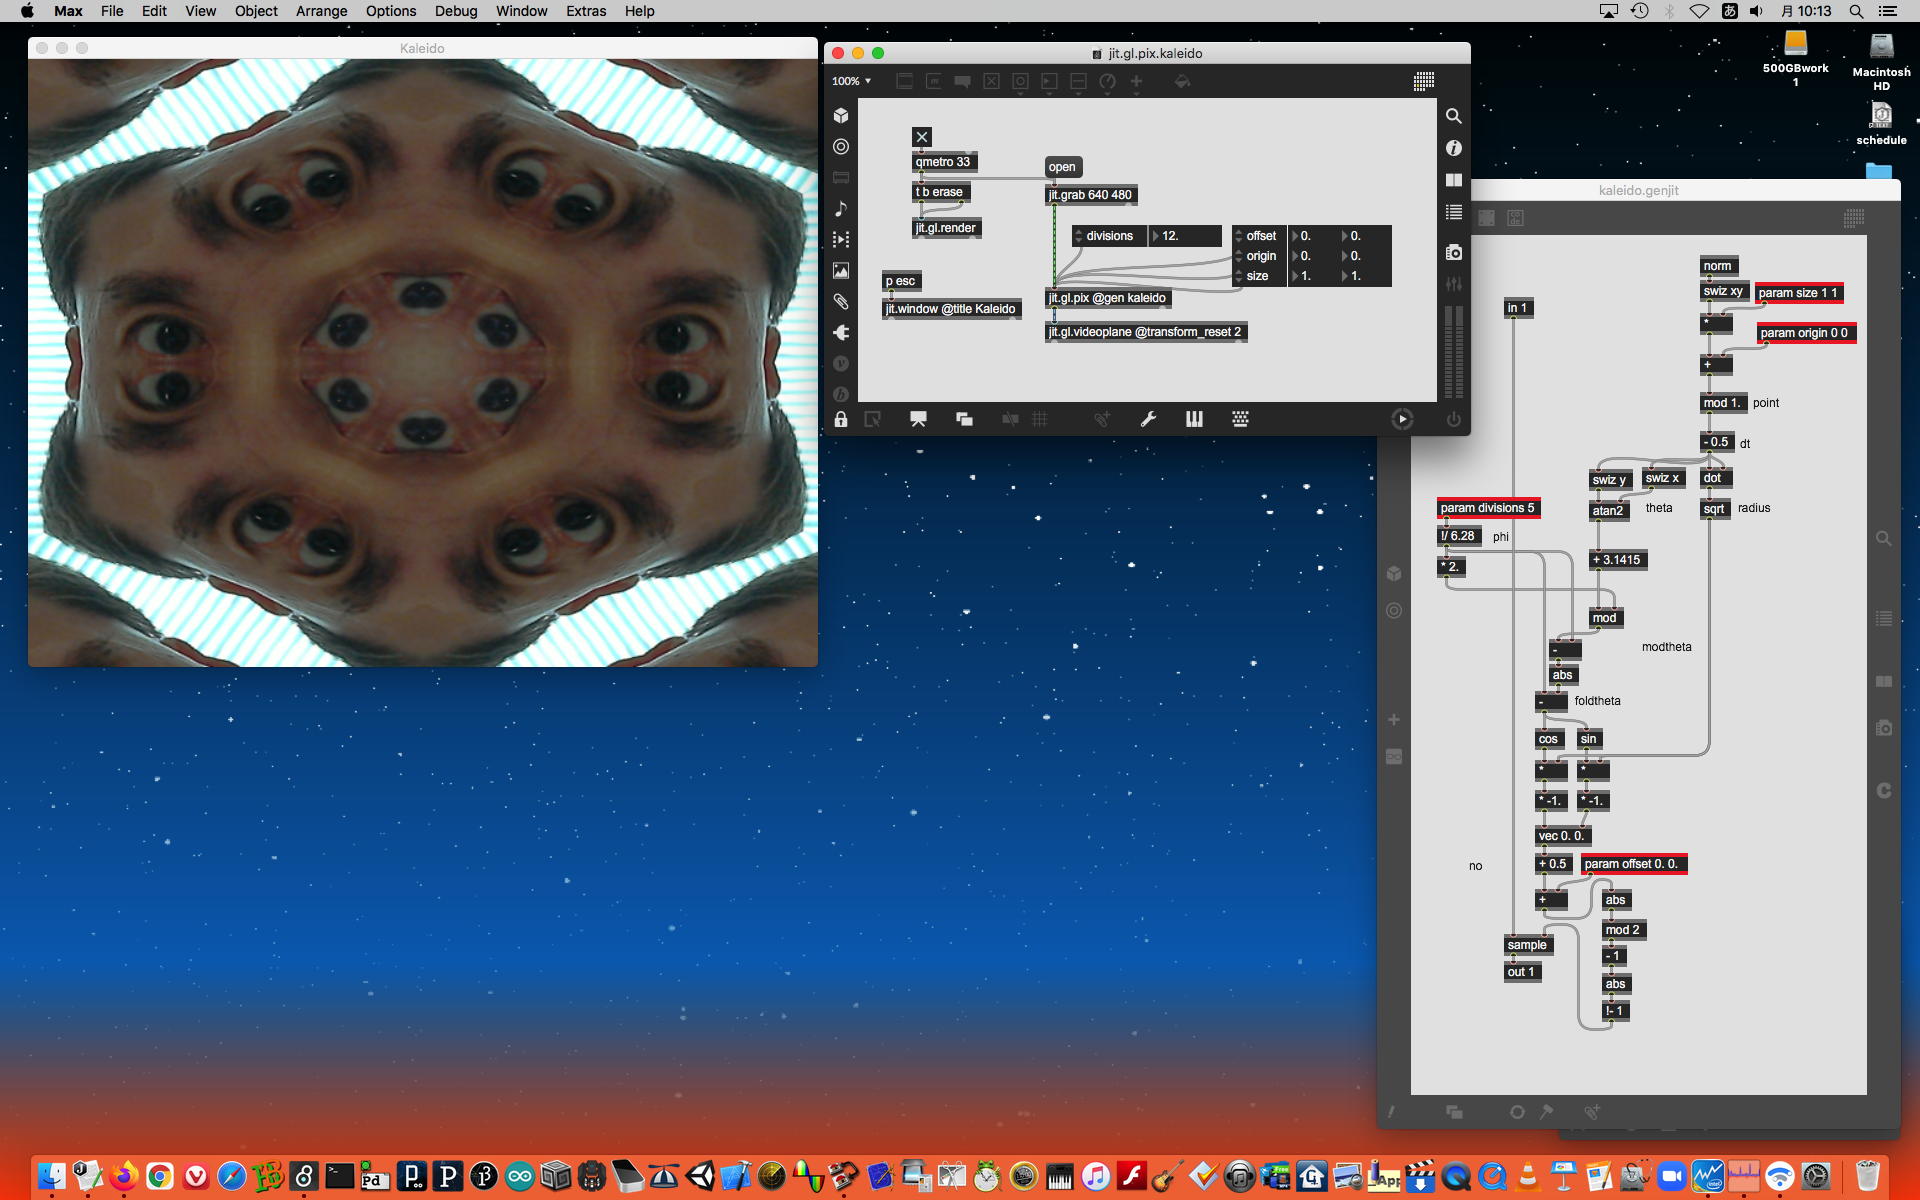
Task: Click the open message box
Action: (1062, 167)
